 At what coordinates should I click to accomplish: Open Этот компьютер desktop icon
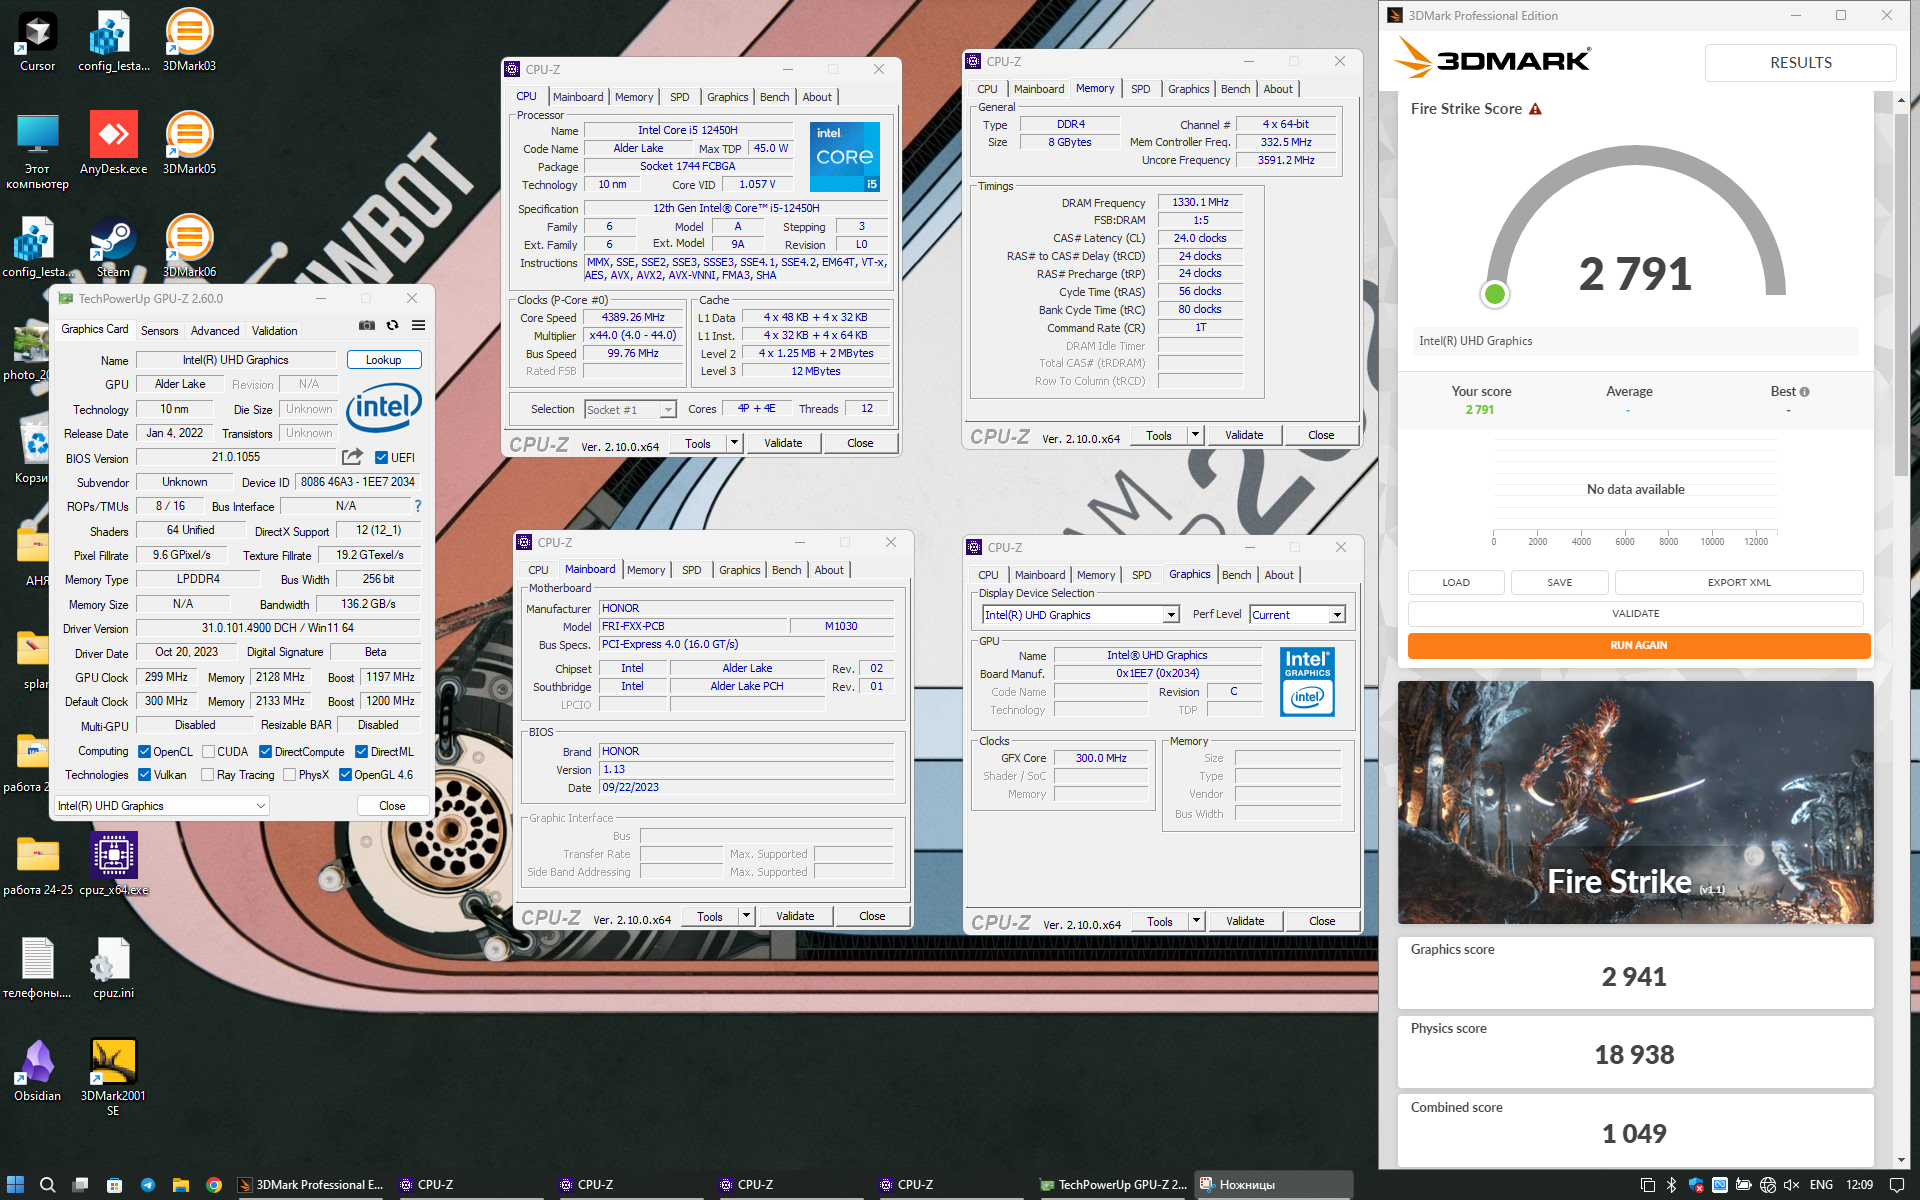point(37,151)
